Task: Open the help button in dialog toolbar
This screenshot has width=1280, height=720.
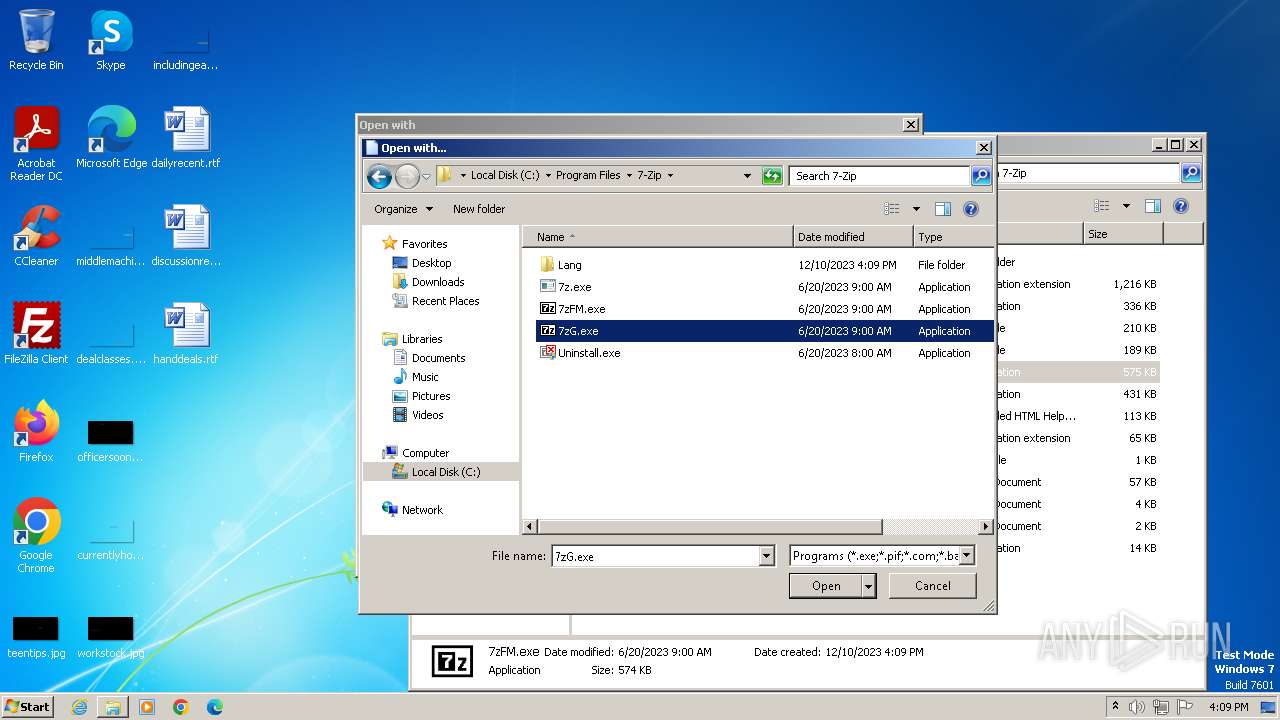Action: [970, 209]
